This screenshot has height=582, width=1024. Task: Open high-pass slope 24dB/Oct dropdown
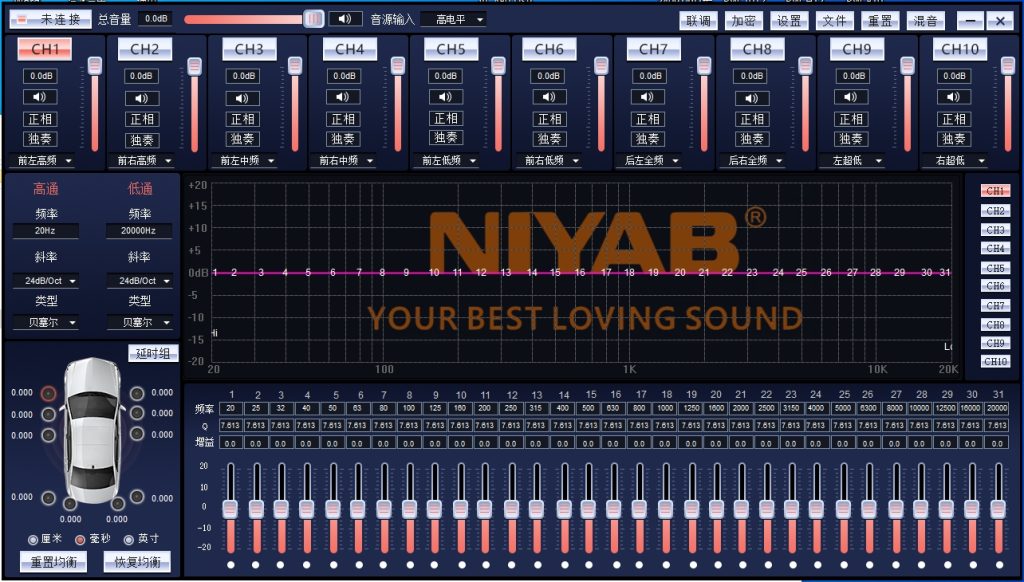point(46,281)
